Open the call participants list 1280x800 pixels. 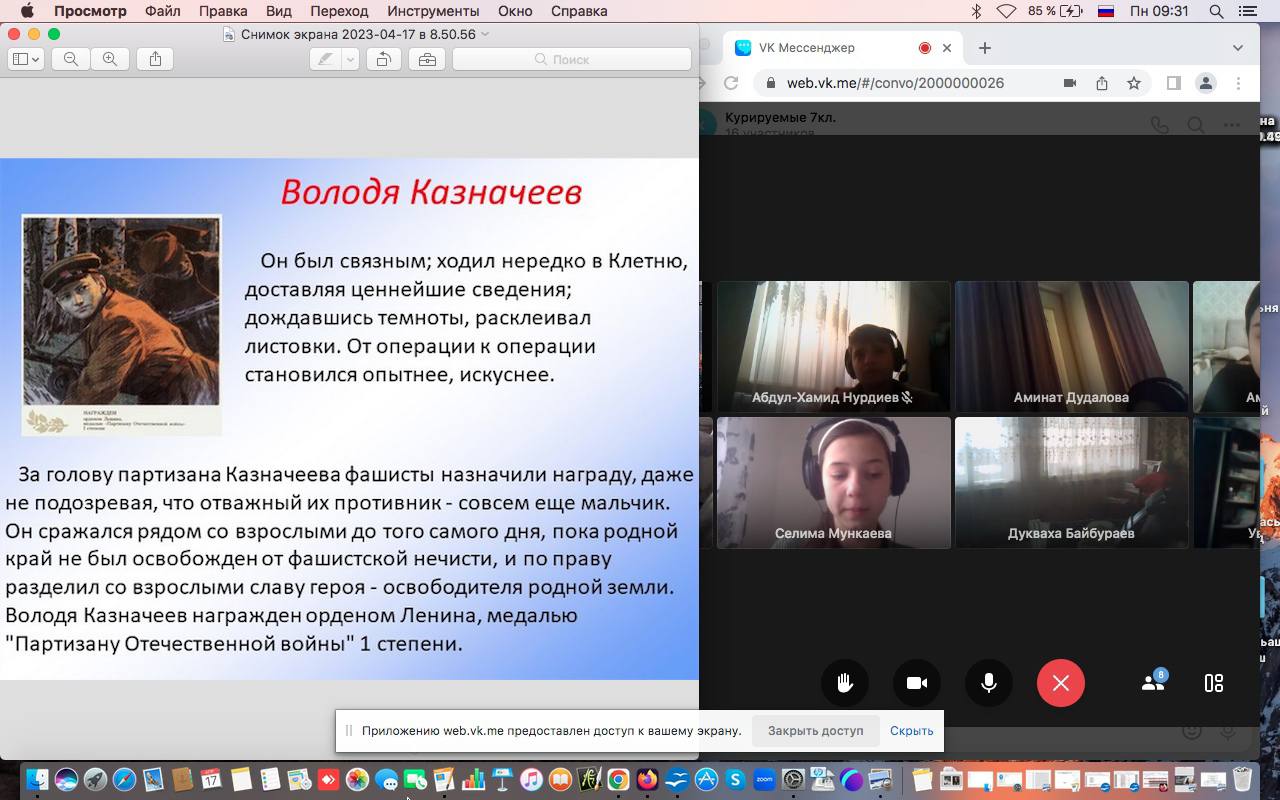coord(1153,683)
